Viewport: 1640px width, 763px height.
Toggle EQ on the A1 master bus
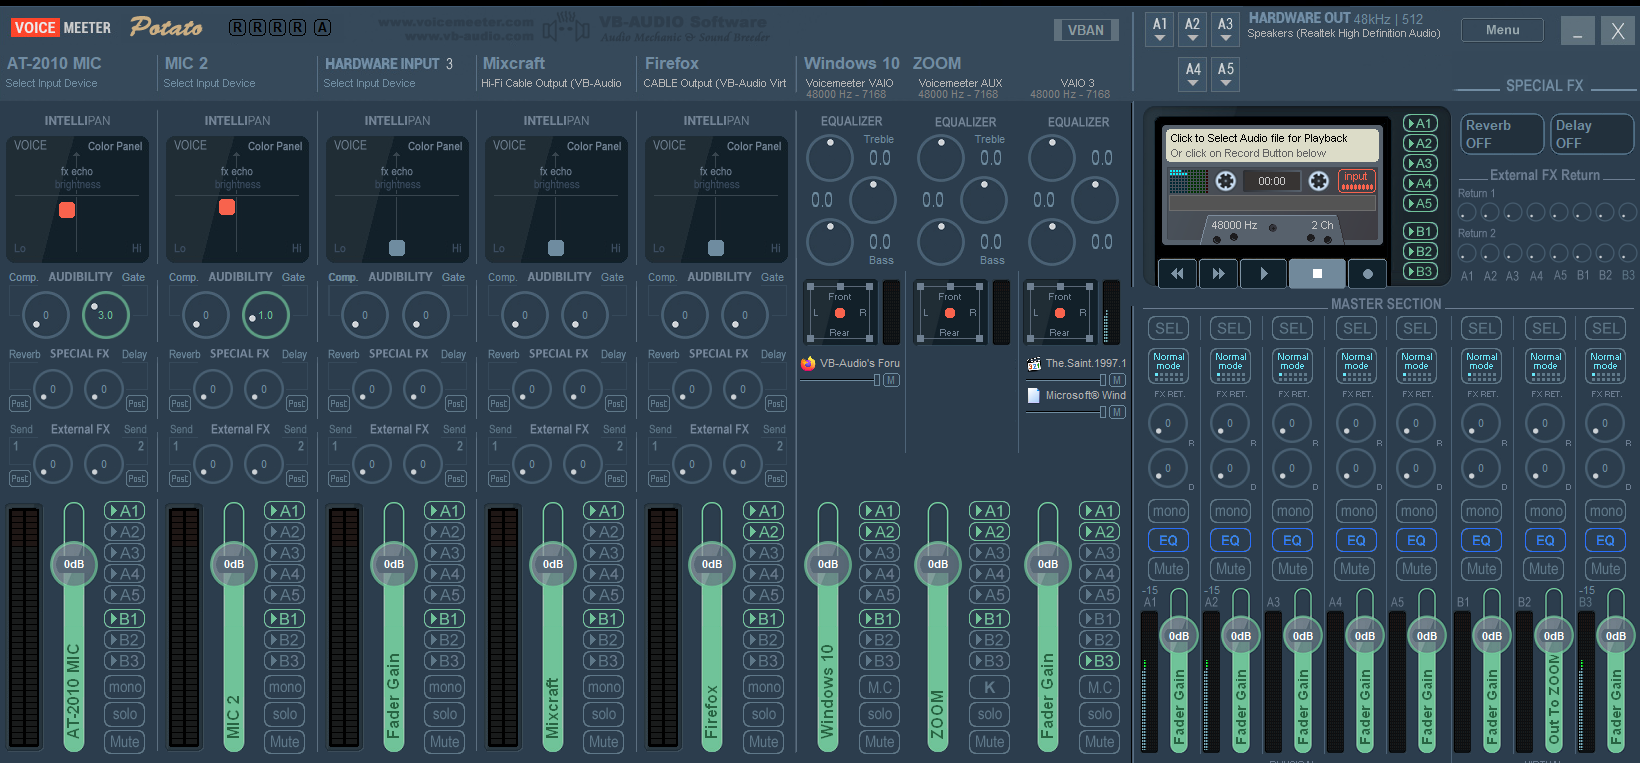coord(1168,540)
